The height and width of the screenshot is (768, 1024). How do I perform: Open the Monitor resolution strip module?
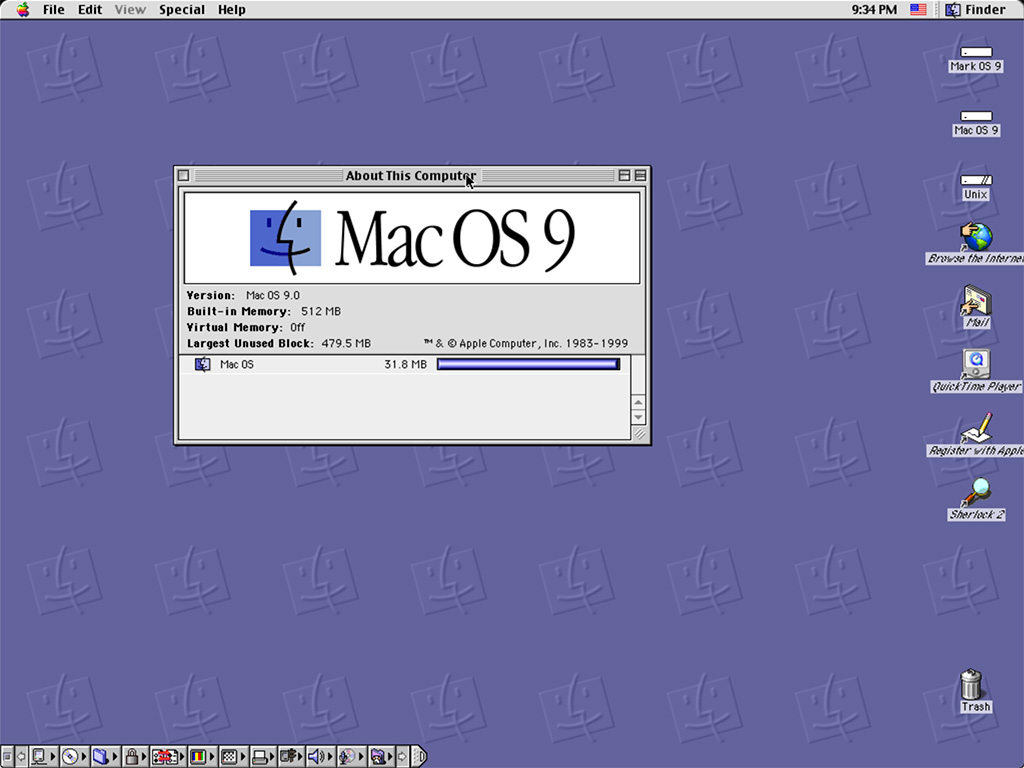(233, 757)
